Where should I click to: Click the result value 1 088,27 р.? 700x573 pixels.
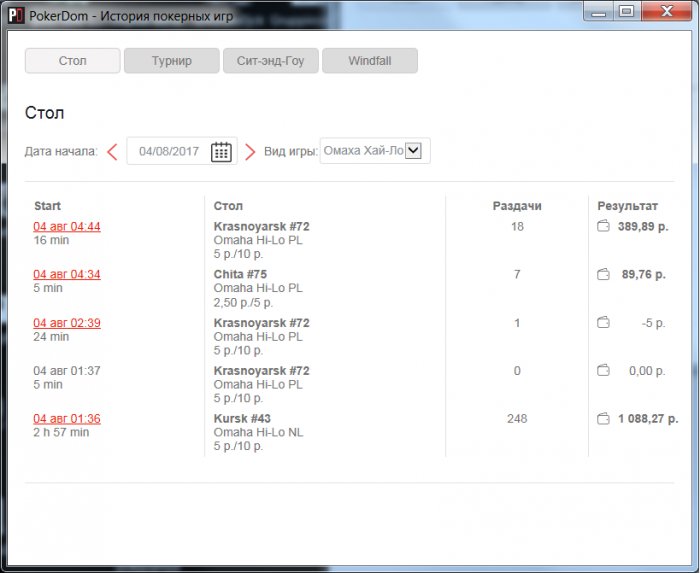coord(648,419)
